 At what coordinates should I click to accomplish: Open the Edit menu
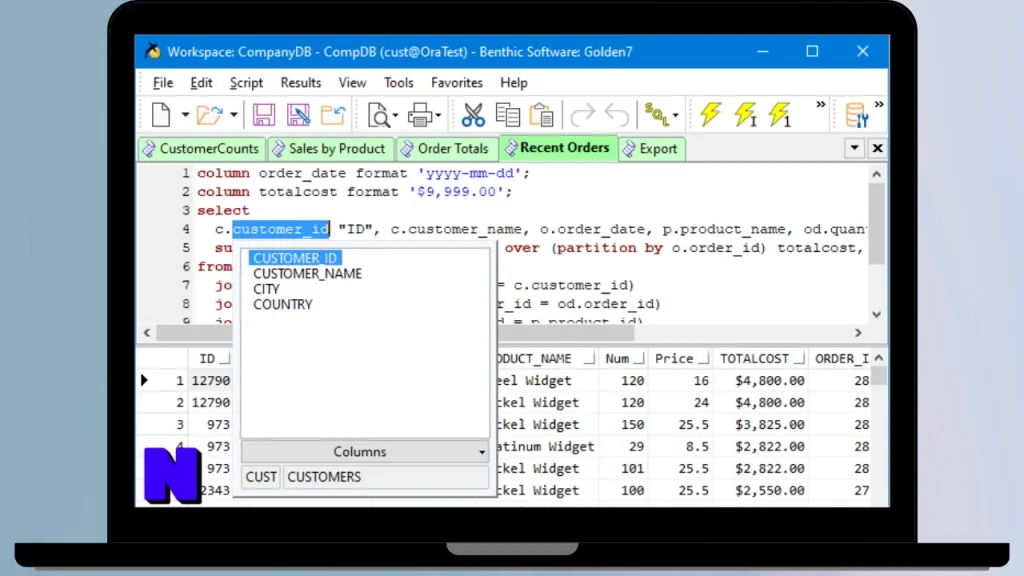pos(201,83)
